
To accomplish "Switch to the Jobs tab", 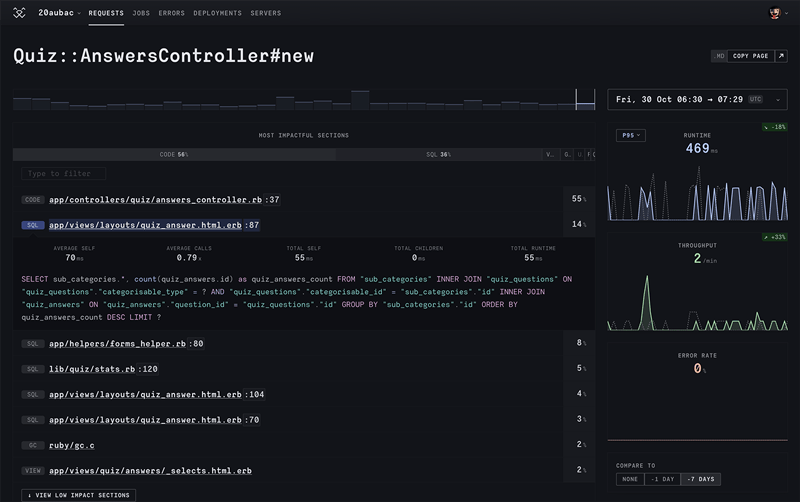I will [x=141, y=13].
